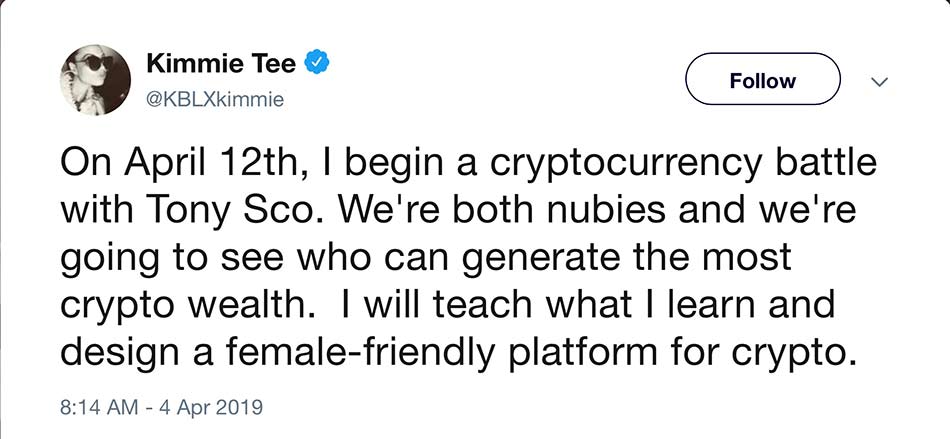Viewport: 950px width, 439px height.
Task: Click the date 4 Apr 2019
Action: [x=211, y=406]
